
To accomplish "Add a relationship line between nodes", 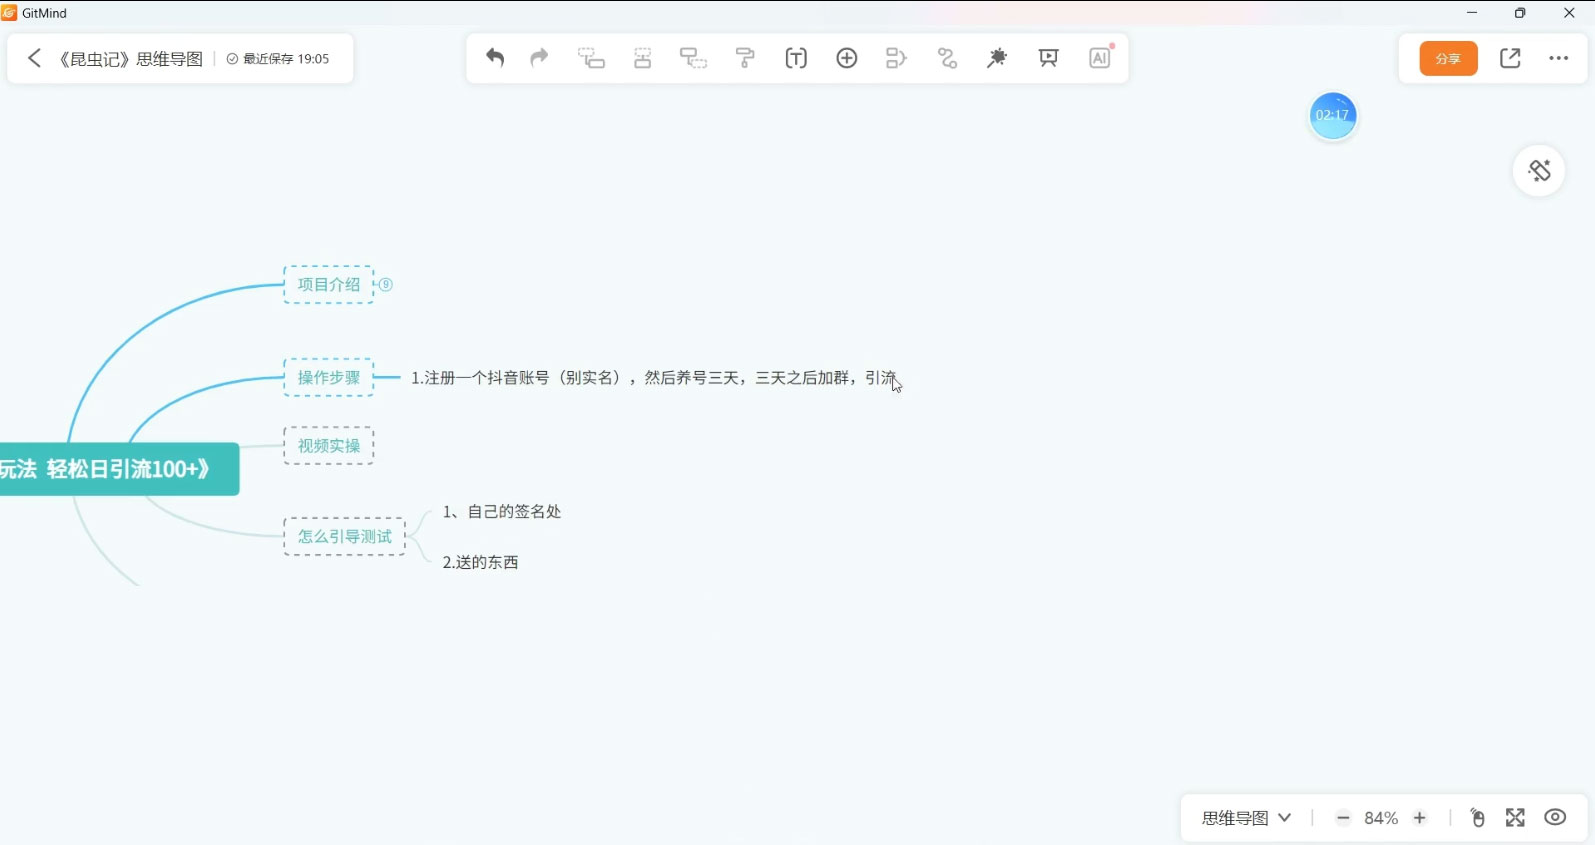I will click(x=948, y=58).
